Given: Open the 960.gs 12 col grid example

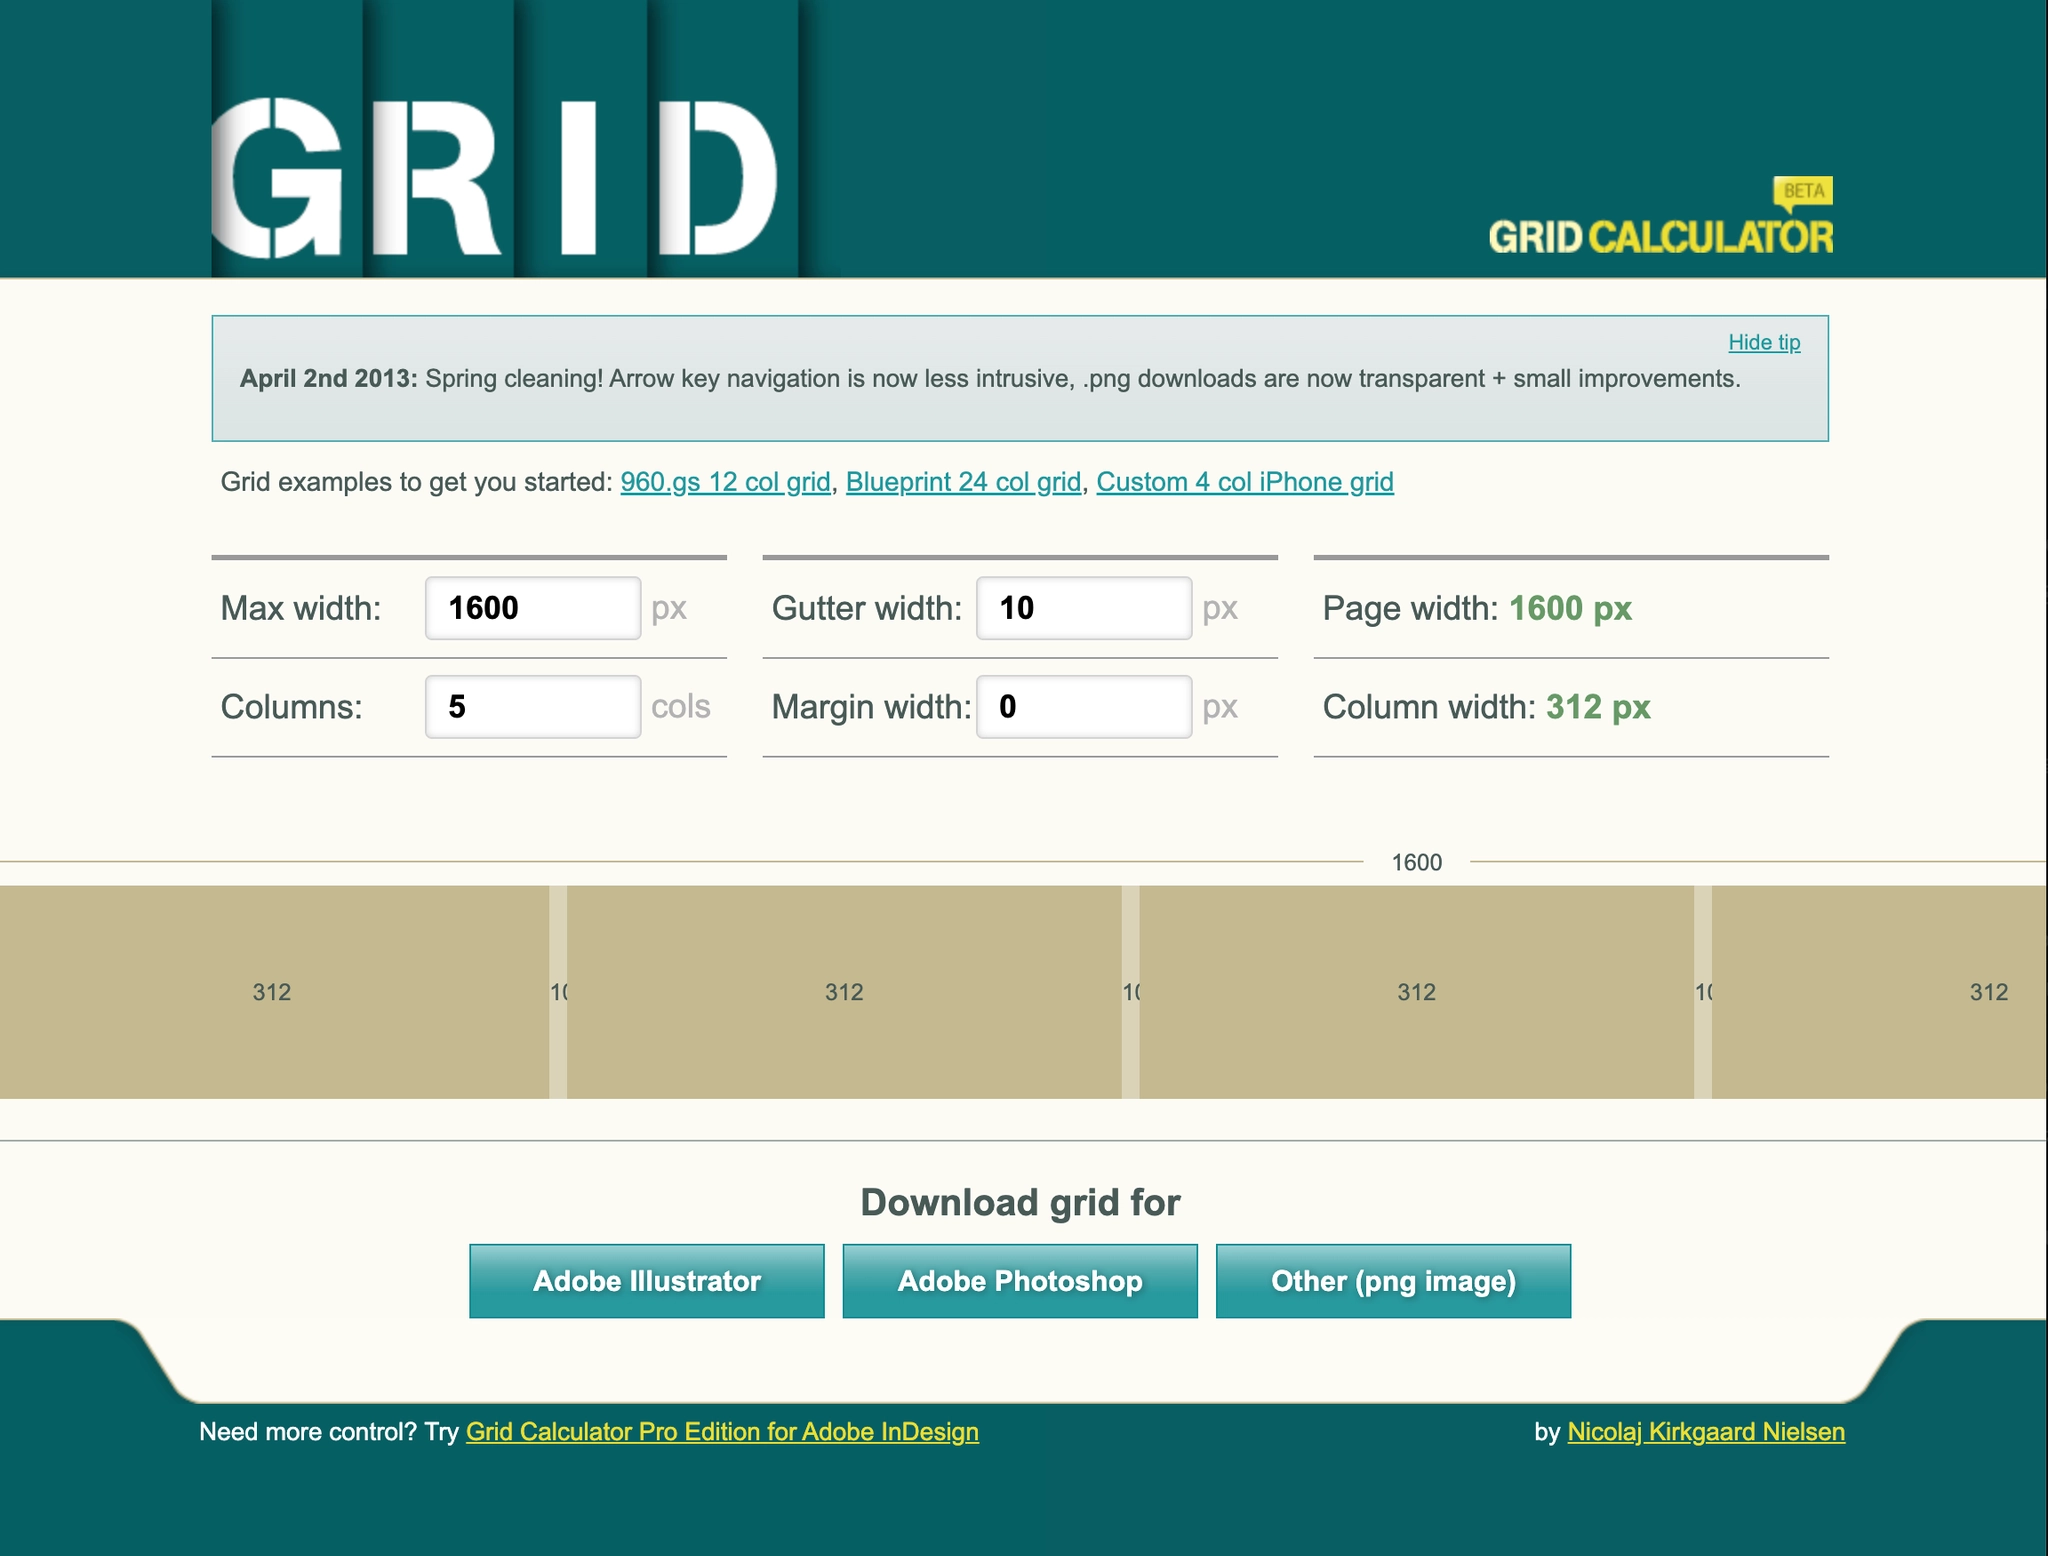Looking at the screenshot, I should (725, 482).
